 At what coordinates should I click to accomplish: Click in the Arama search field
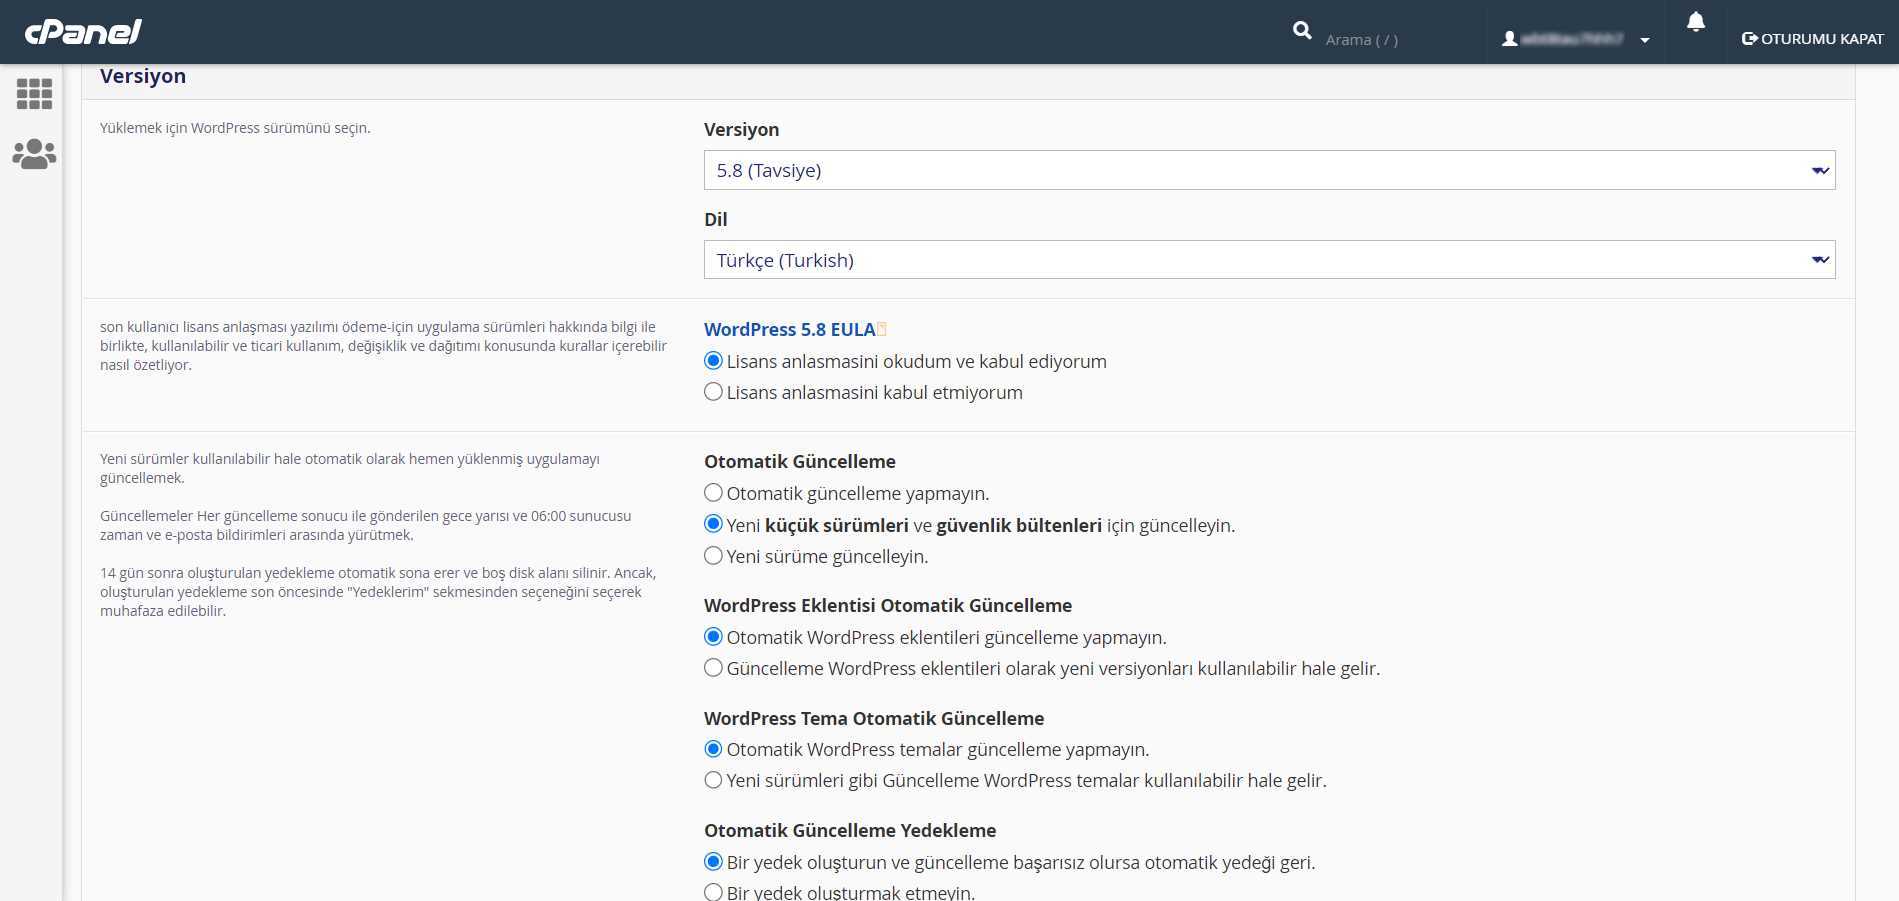tap(1400, 40)
